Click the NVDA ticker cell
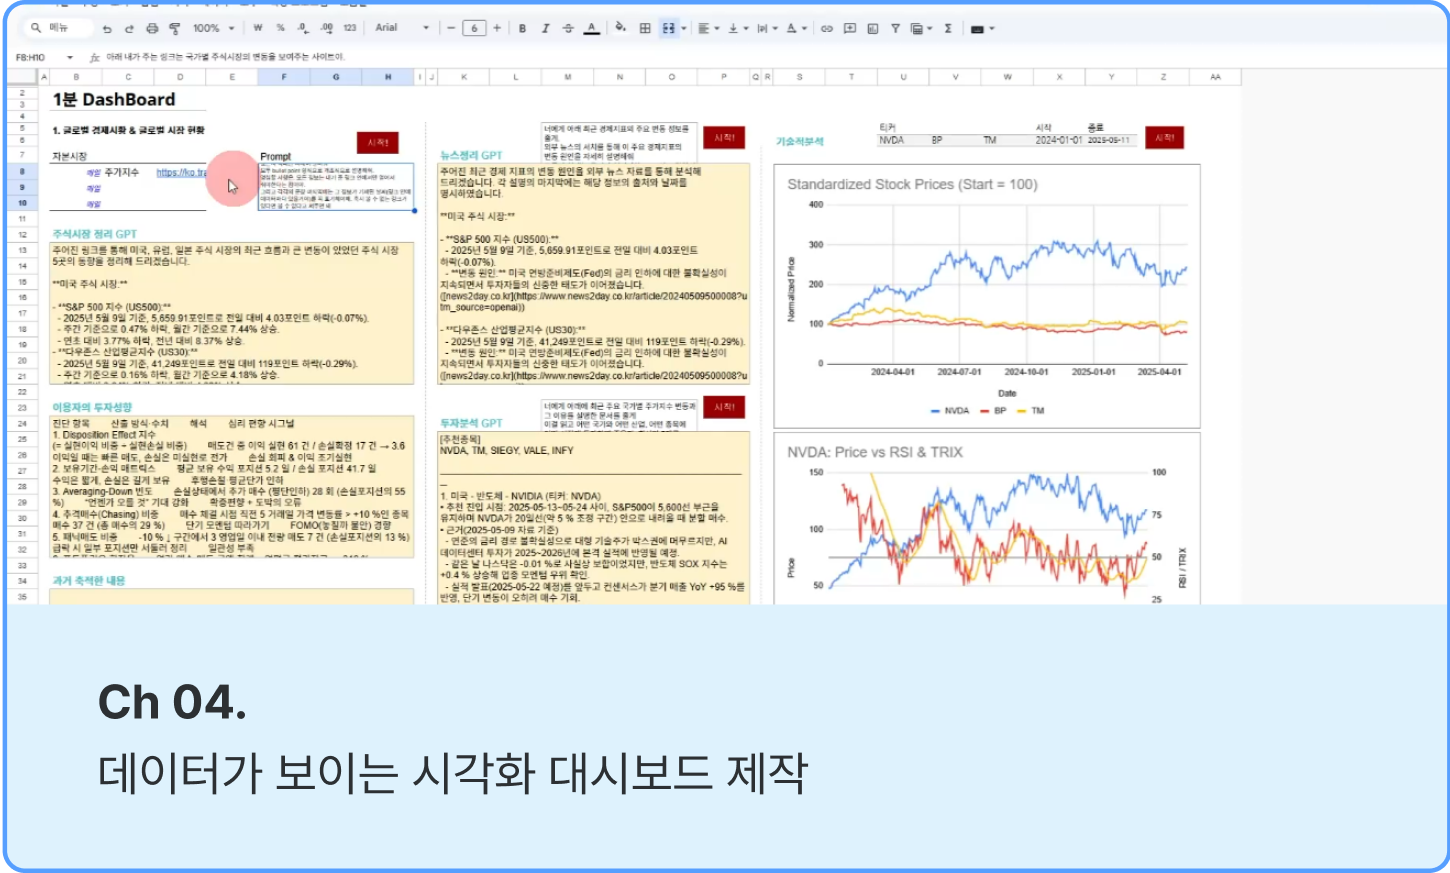 point(891,141)
